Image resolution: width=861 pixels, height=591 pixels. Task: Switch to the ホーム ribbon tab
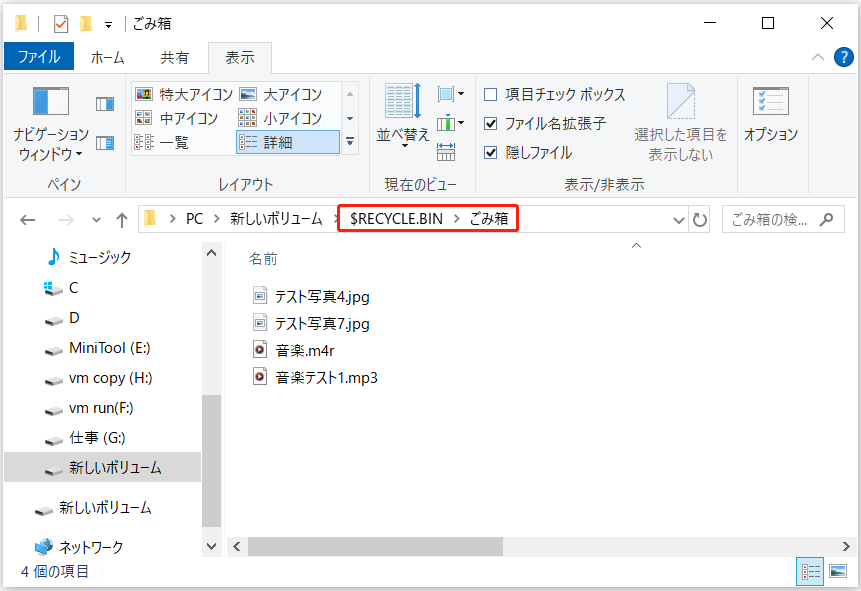[108, 57]
